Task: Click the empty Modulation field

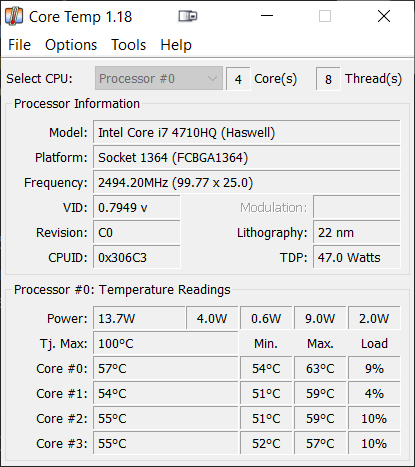Action: [357, 208]
